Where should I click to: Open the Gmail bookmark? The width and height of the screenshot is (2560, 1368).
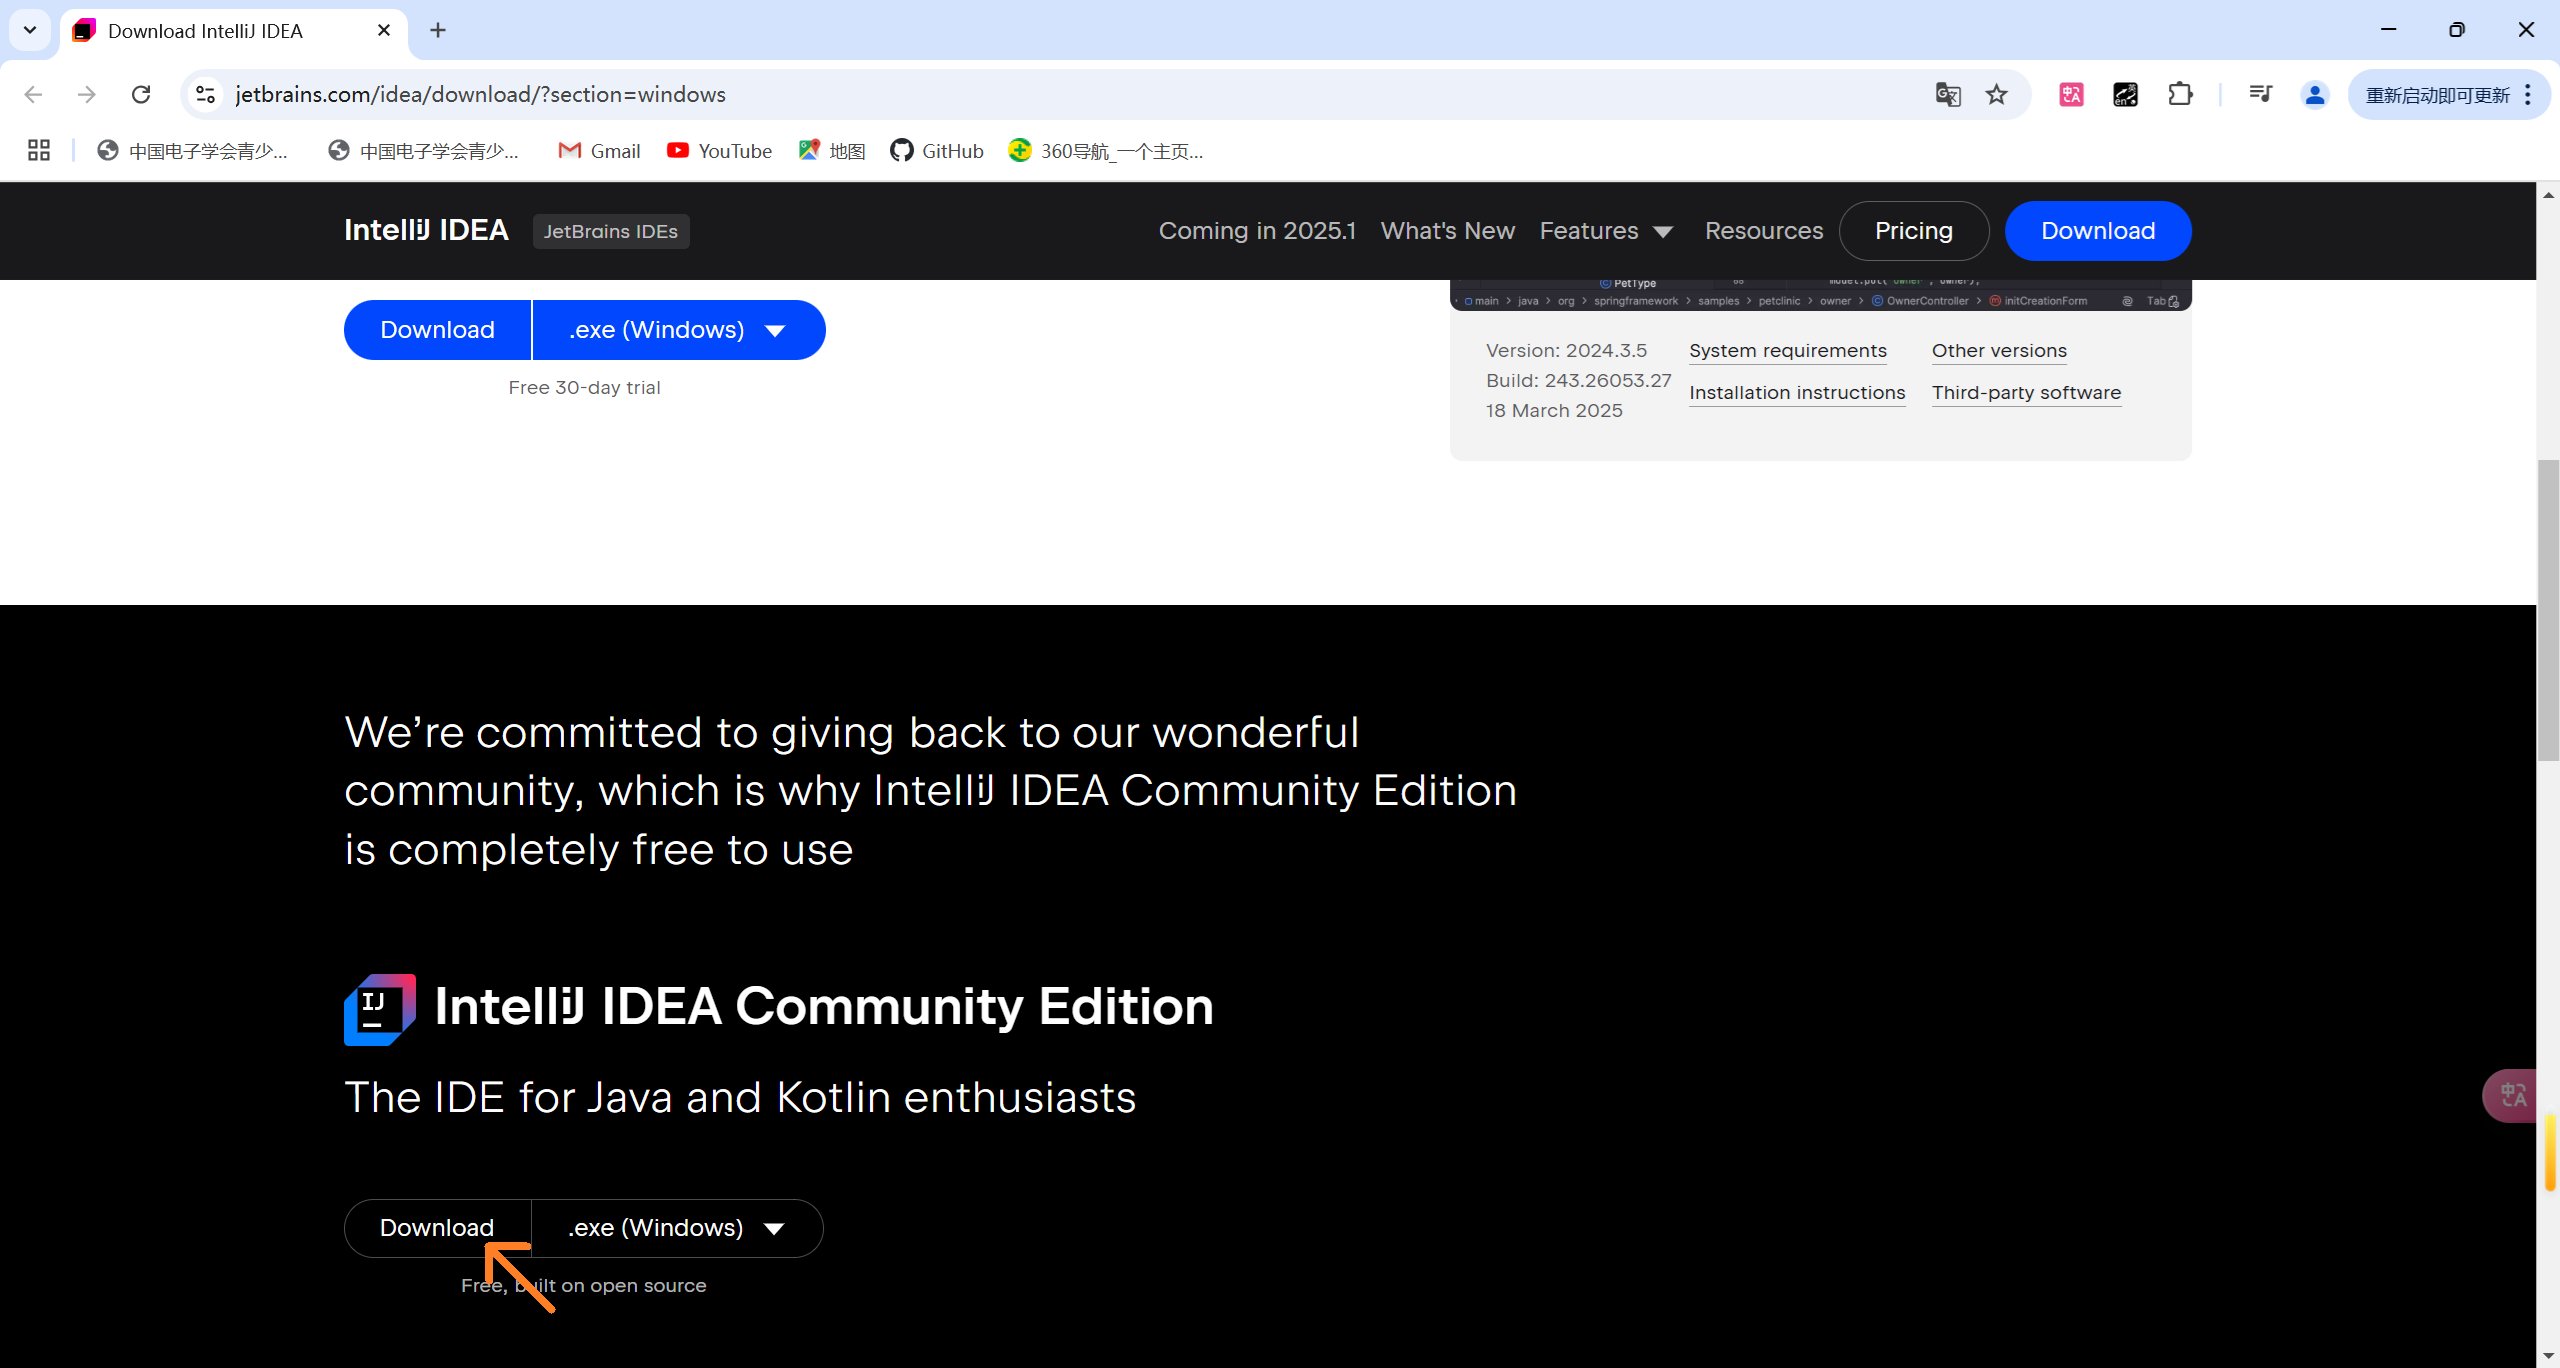coord(599,151)
